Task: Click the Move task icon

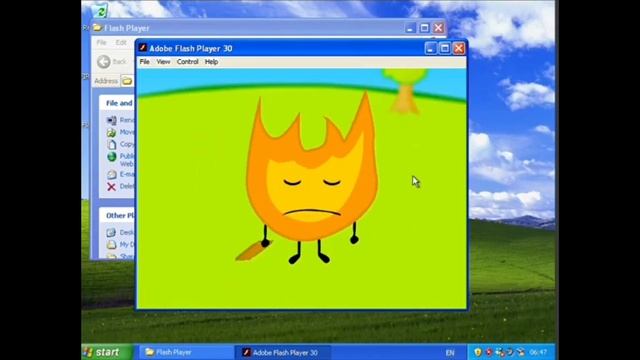Action: (111, 132)
